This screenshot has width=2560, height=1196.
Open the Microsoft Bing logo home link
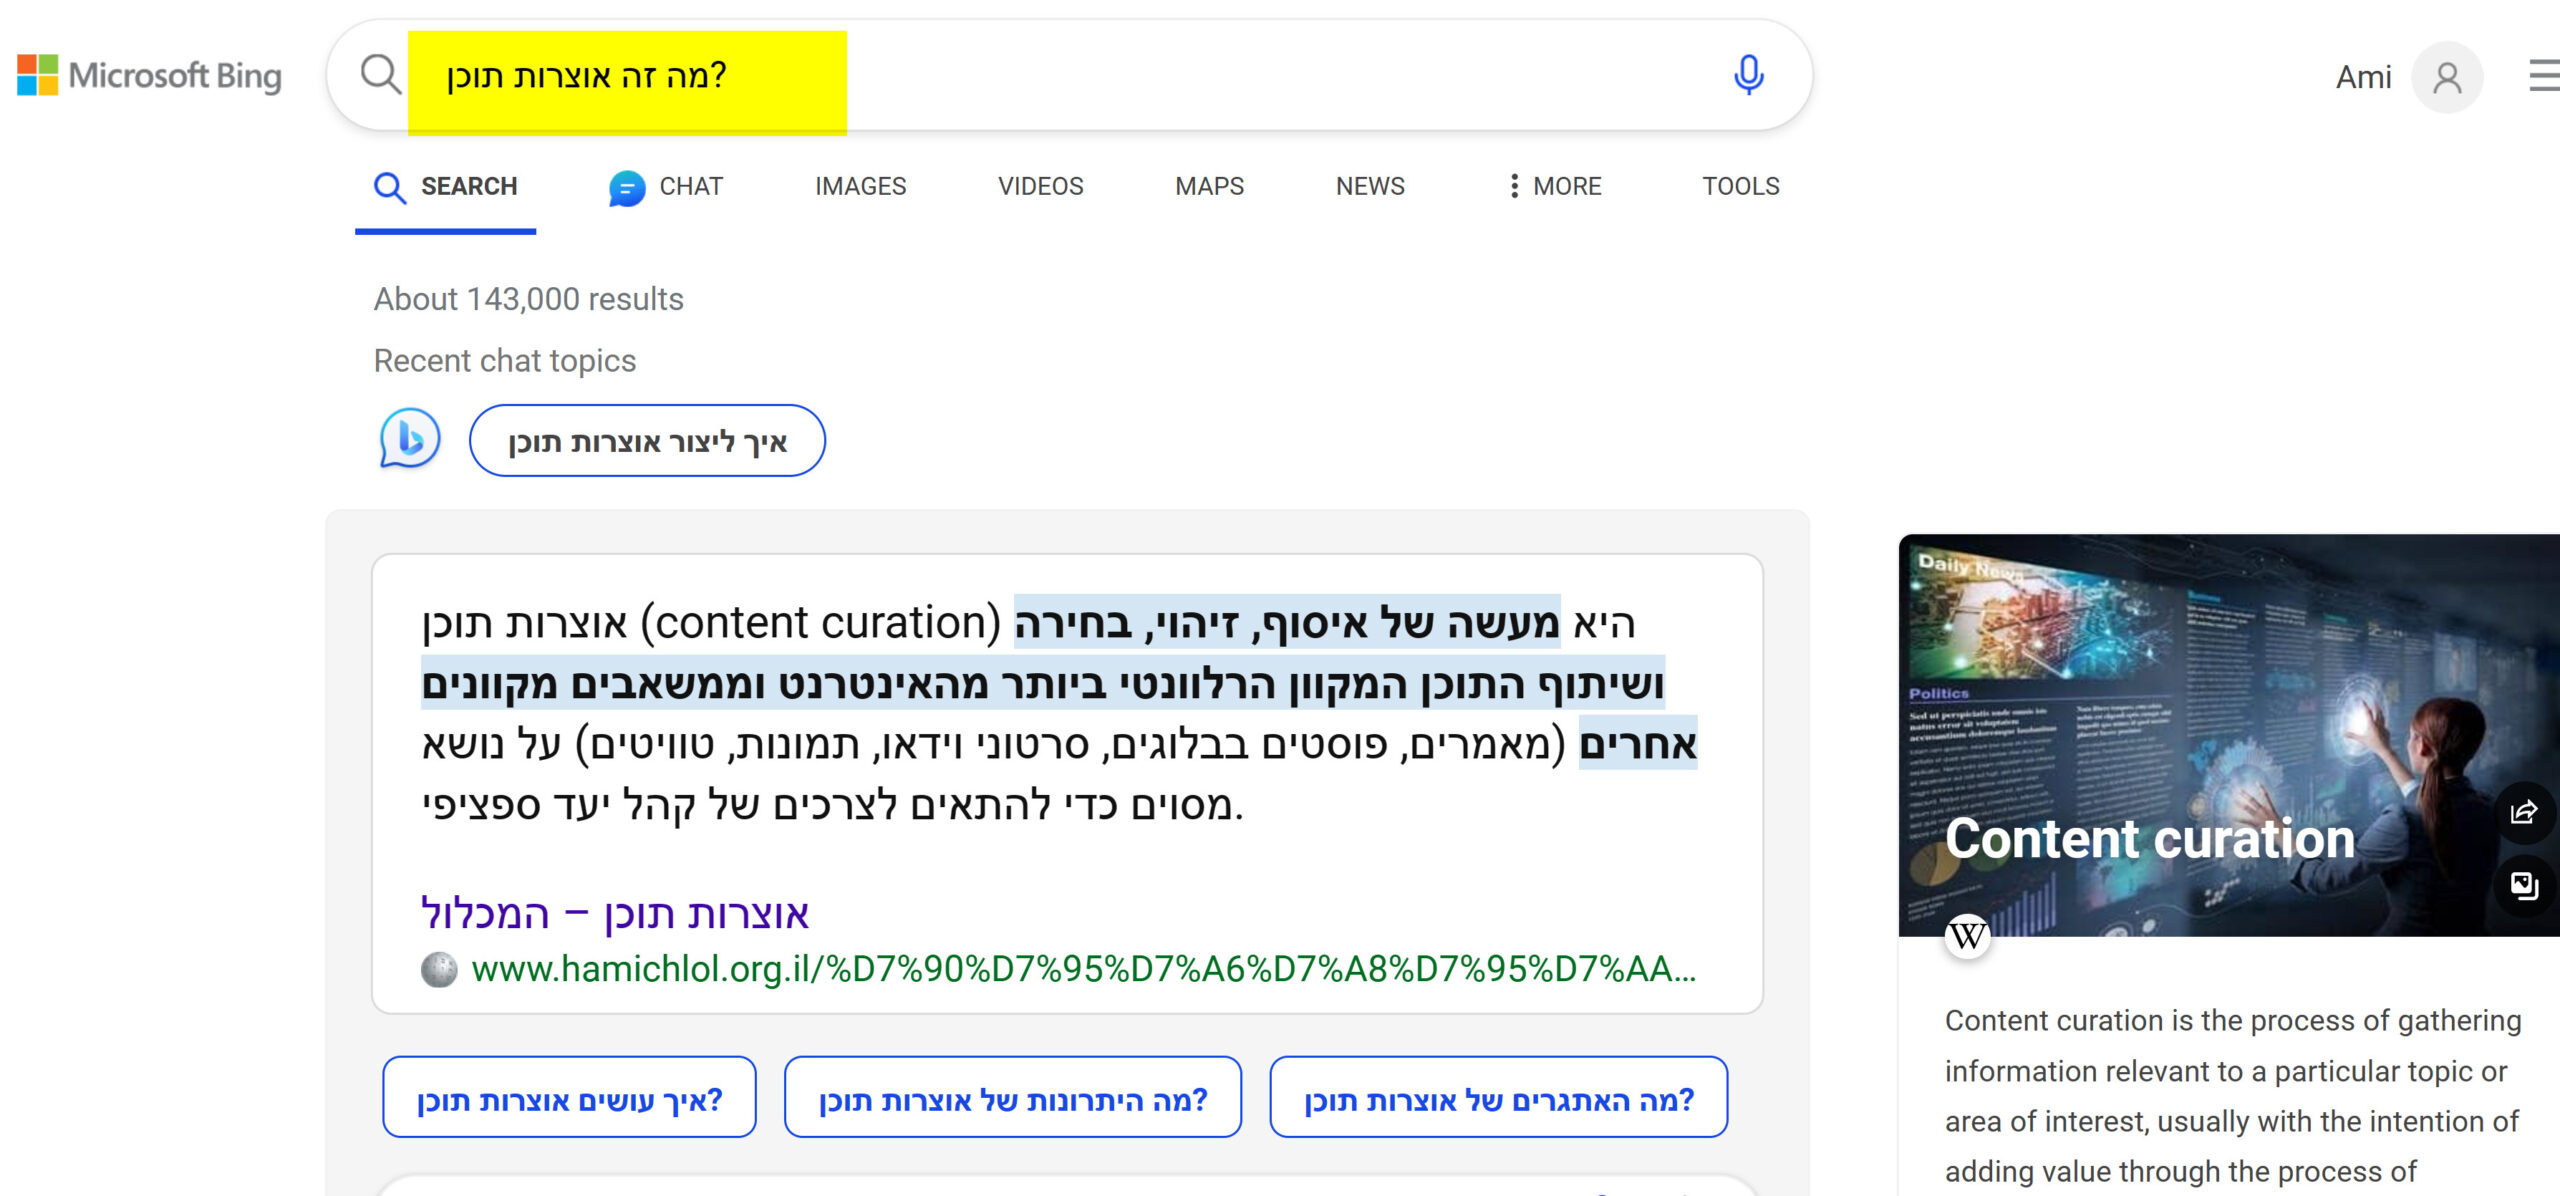click(x=150, y=76)
